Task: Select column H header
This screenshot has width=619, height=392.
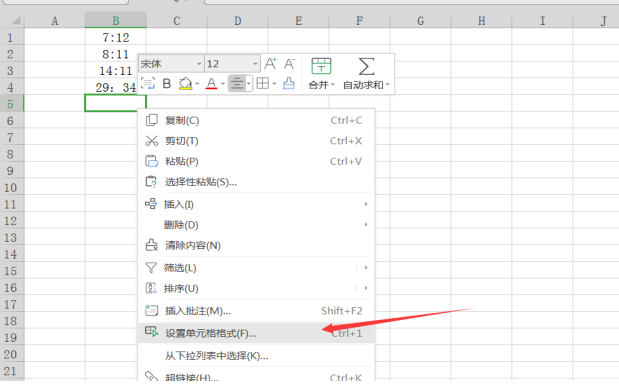Action: [481, 20]
